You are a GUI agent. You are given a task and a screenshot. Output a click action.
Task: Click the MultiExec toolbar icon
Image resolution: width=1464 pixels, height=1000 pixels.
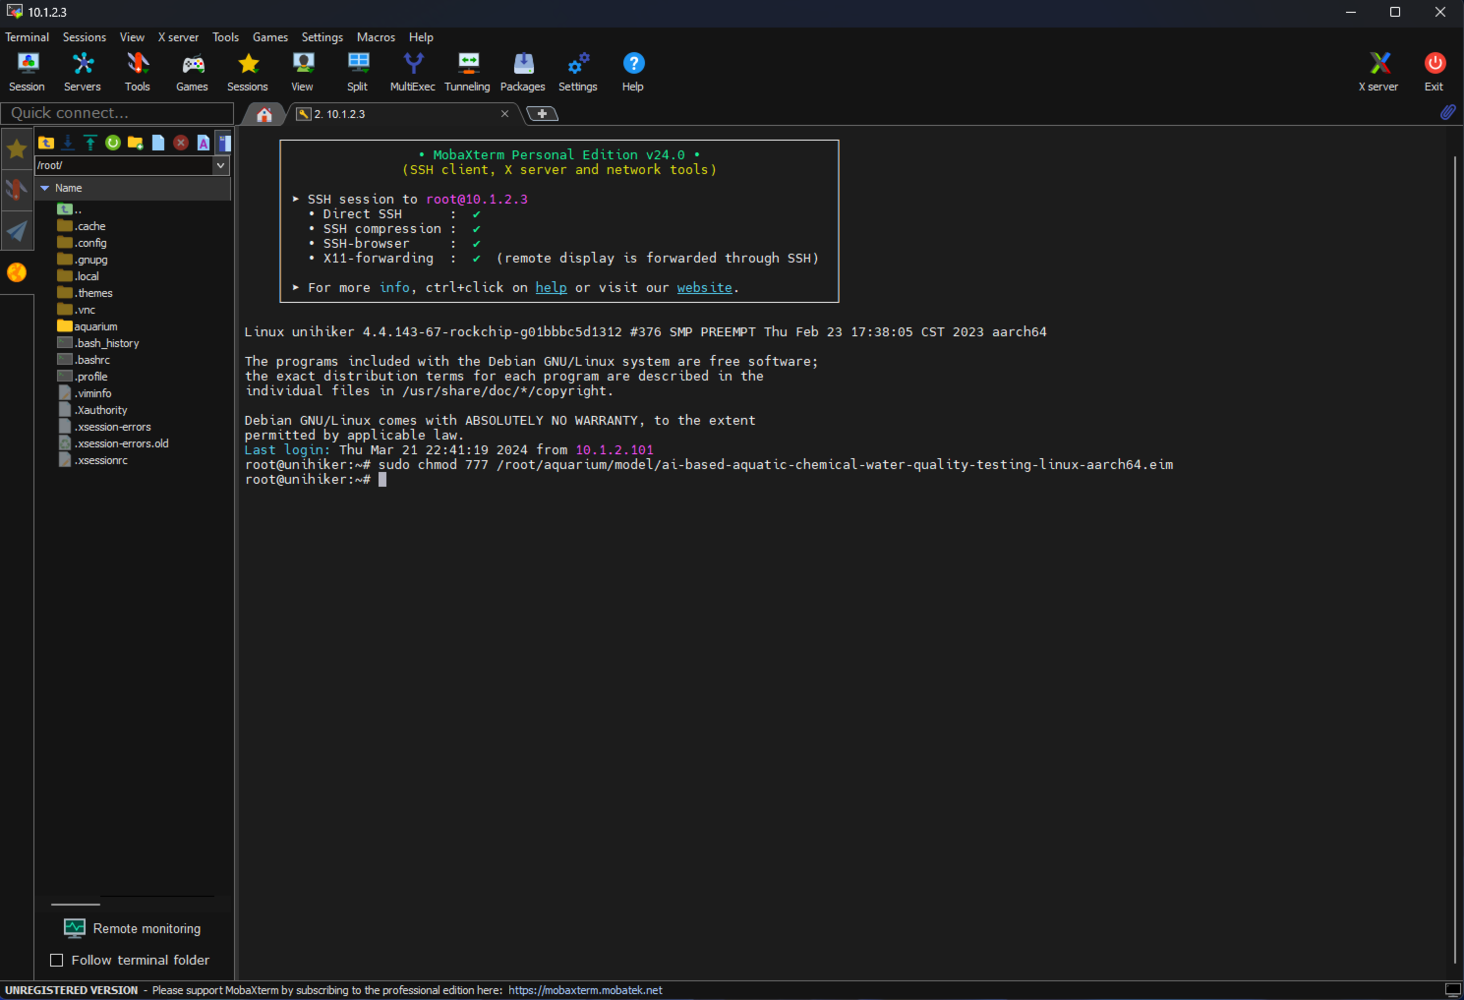tap(412, 72)
